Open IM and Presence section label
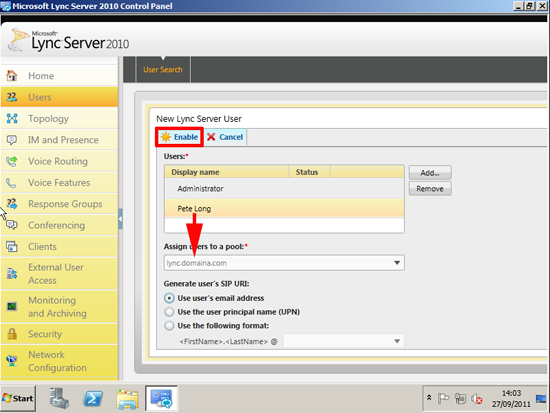The height and width of the screenshot is (413, 550). (63, 140)
